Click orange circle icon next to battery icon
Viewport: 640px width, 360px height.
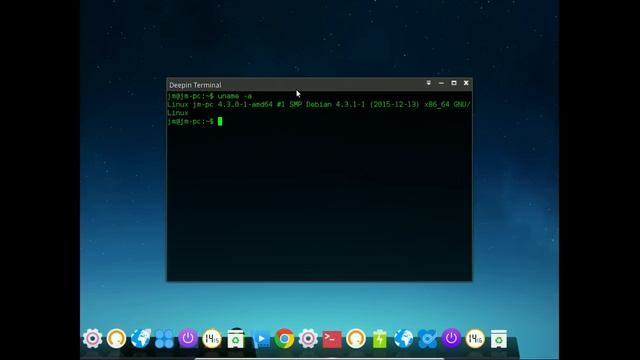coord(356,338)
